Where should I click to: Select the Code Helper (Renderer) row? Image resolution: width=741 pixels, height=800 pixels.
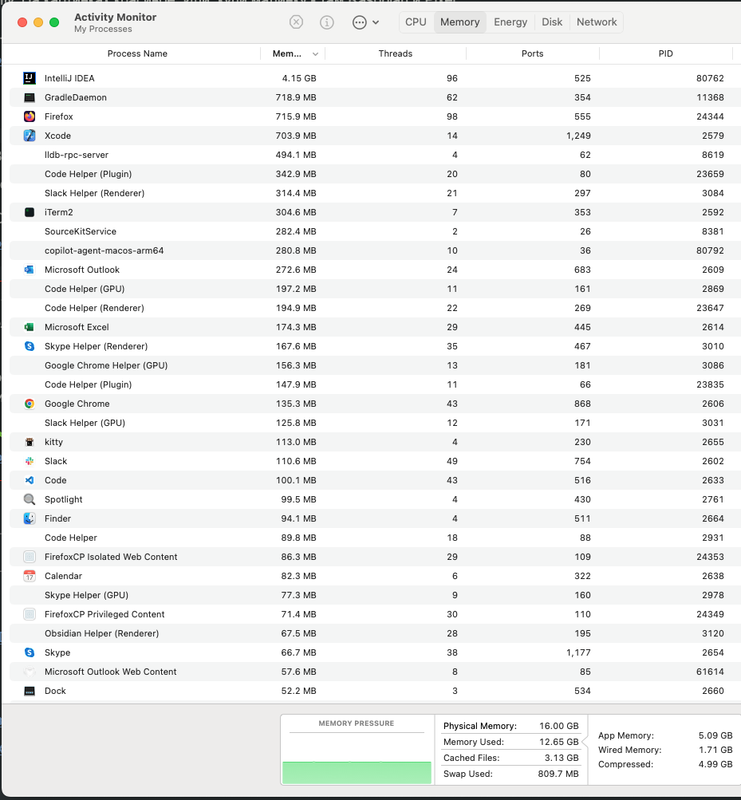tap(375, 308)
